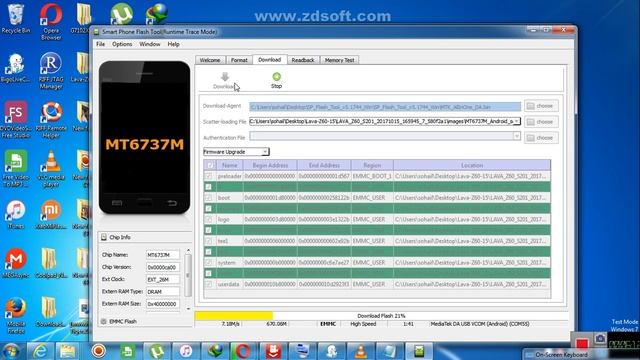Open the uTorrent desktop shortcut
Screen dimensions: 640x360
click(x=121, y=14)
